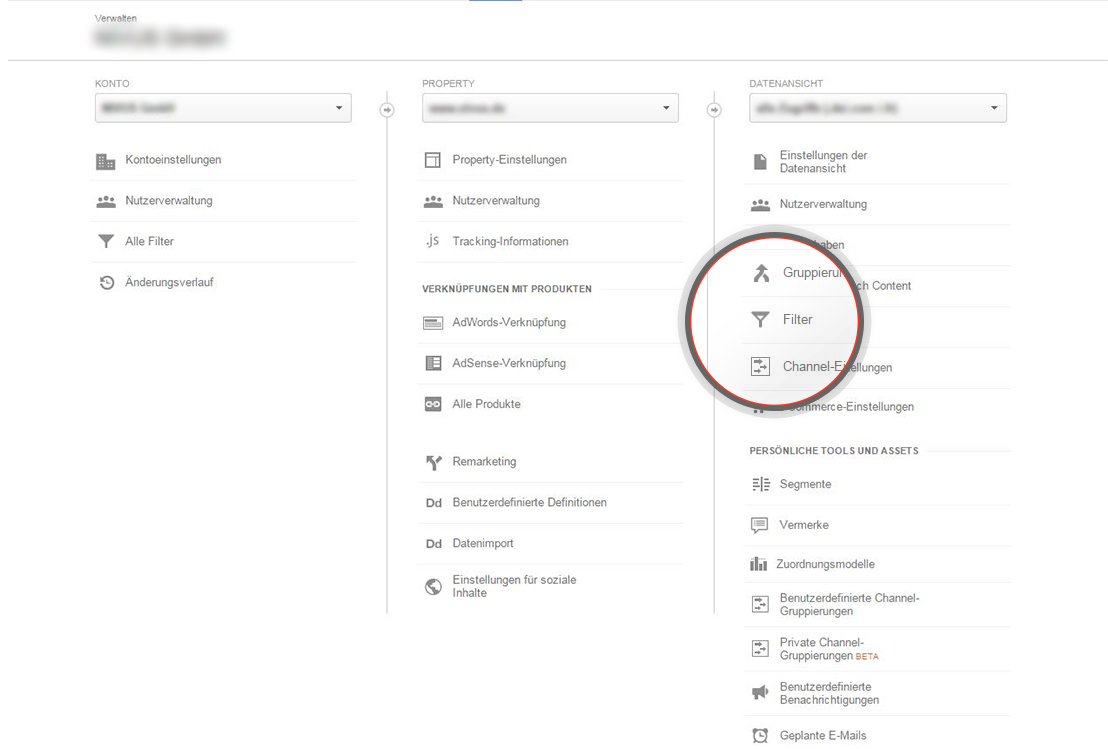Click the Vermerke speech bubble icon
The height and width of the screenshot is (749, 1108).
[x=760, y=525]
